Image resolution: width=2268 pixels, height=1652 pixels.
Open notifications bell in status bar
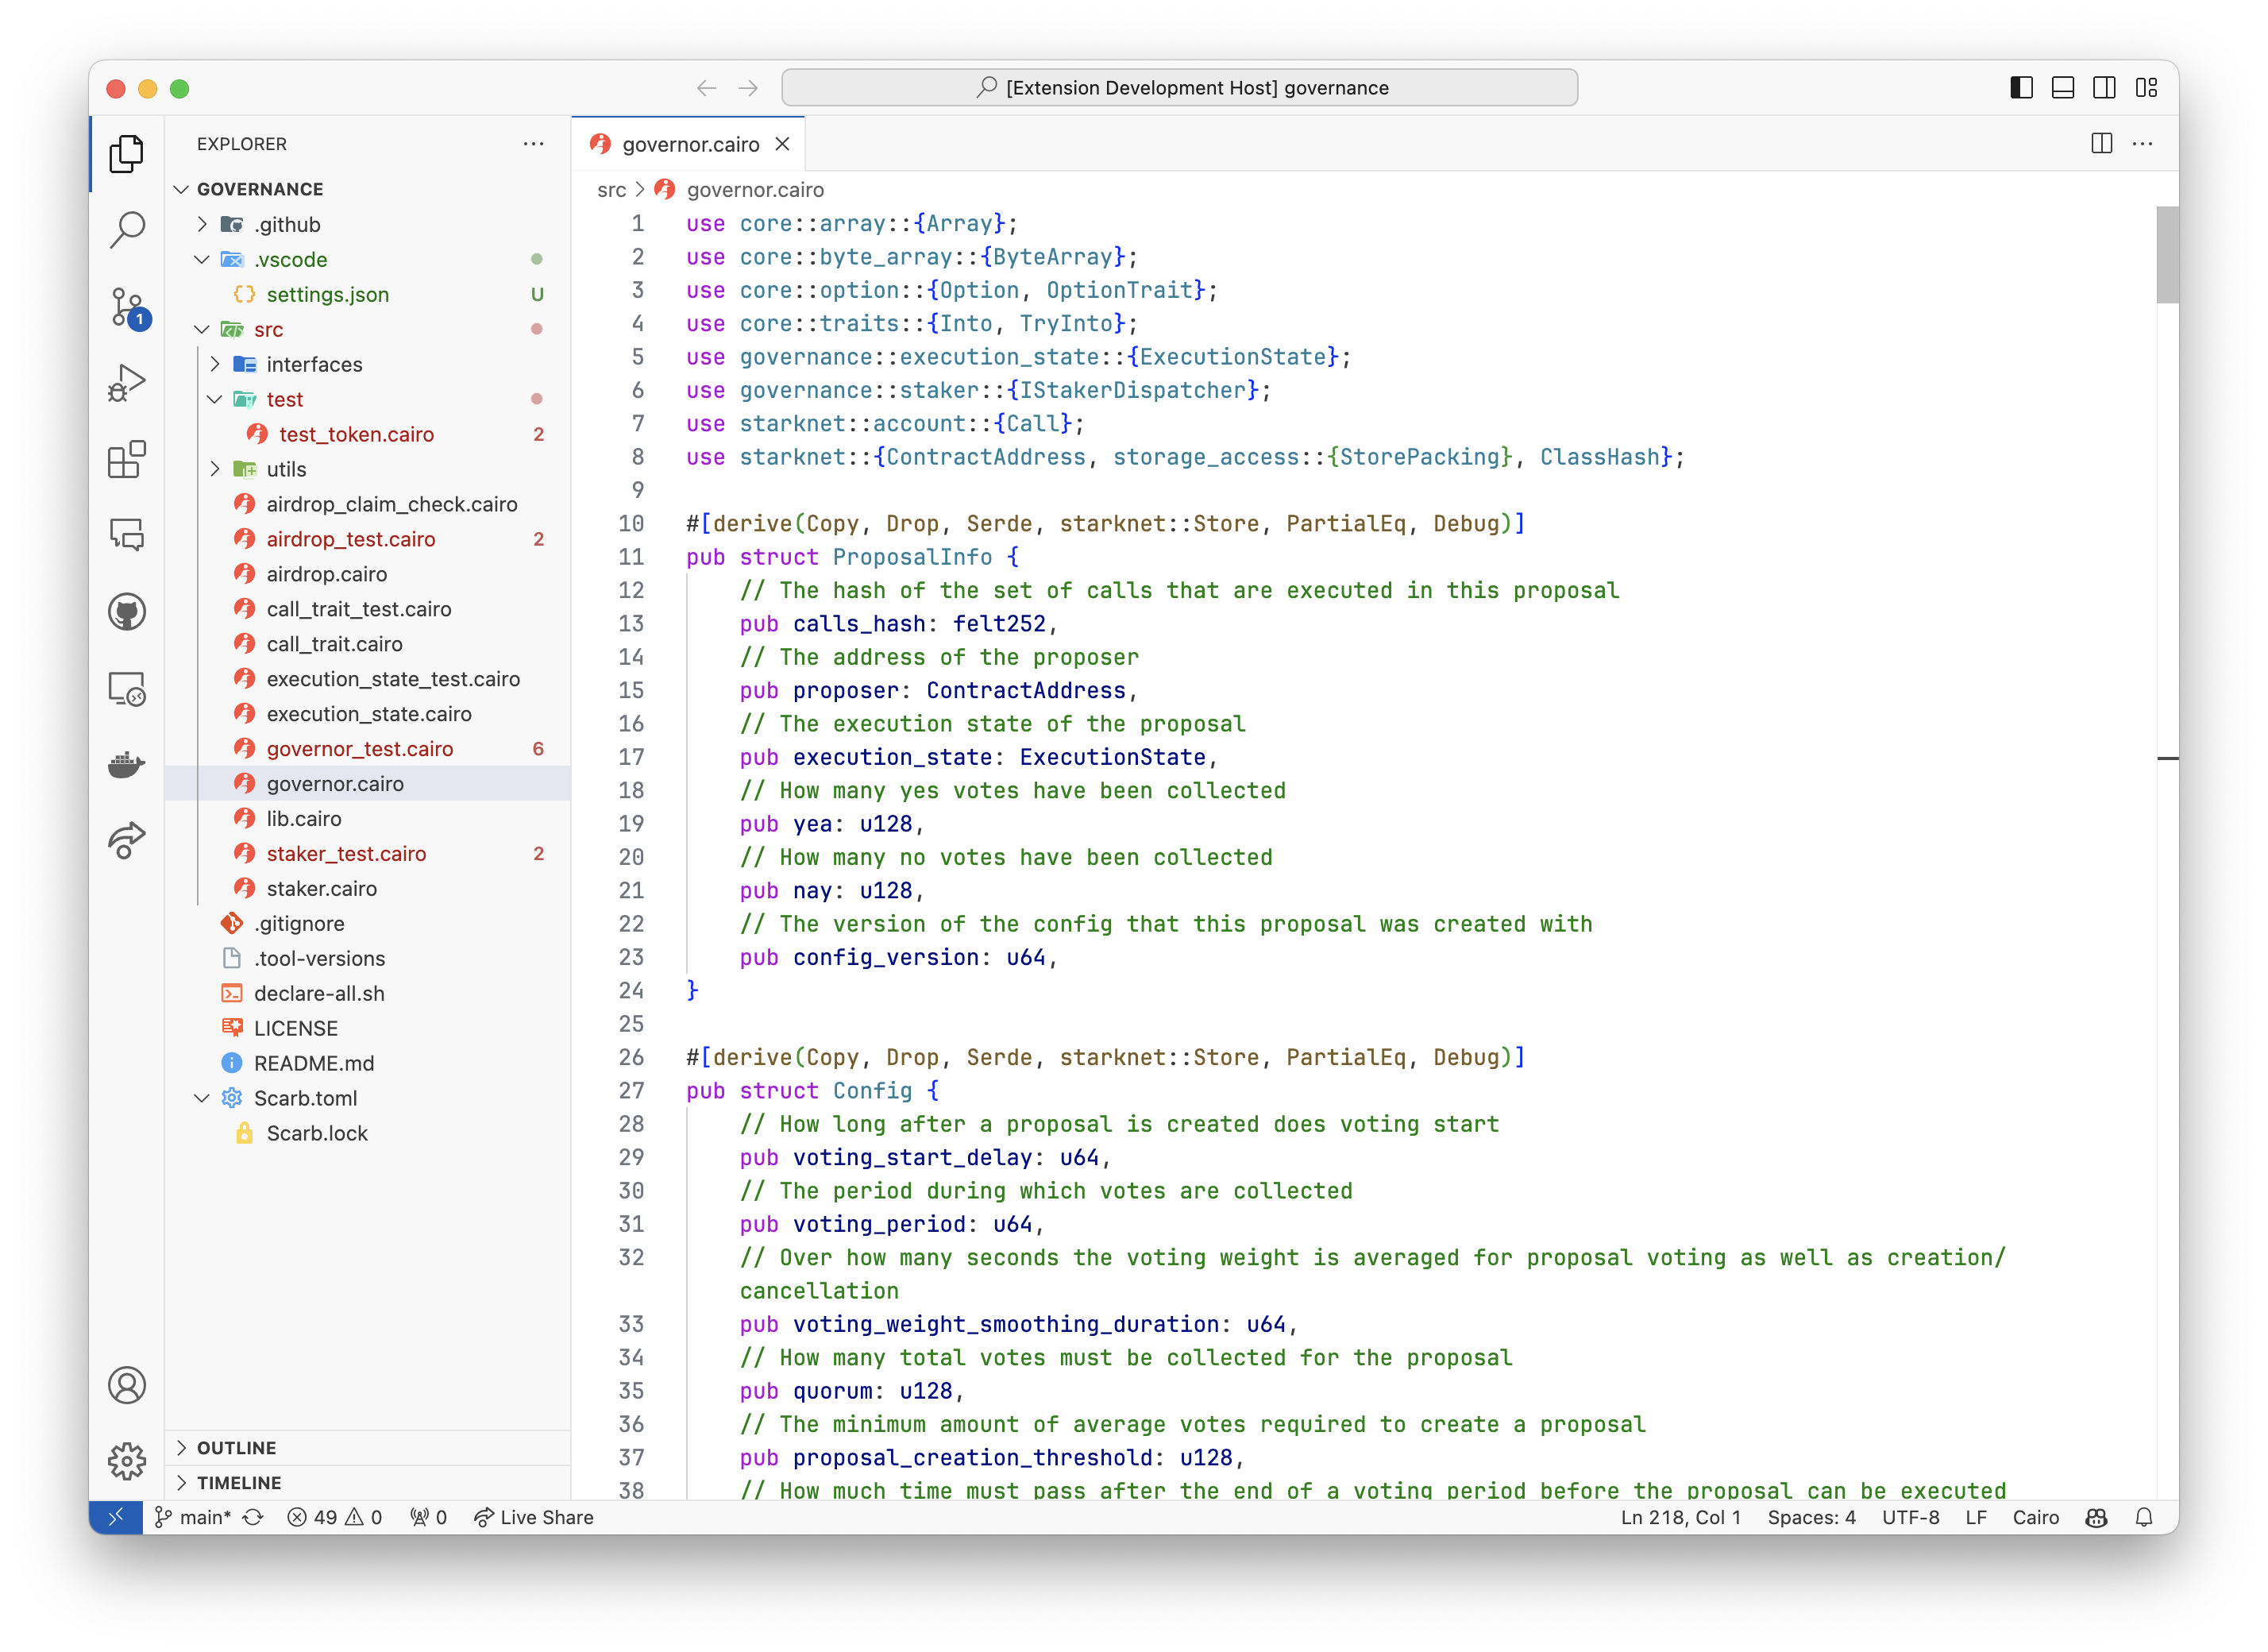coord(2144,1517)
